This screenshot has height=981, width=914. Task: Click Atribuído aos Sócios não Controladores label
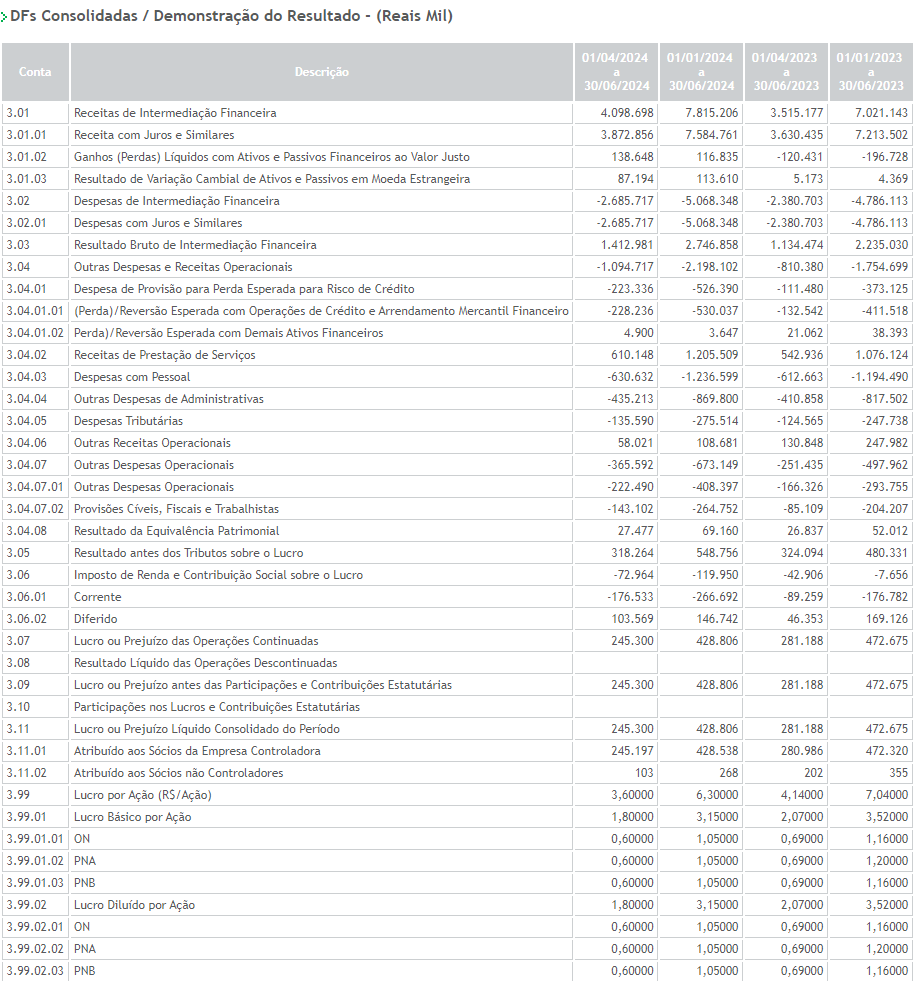pyautogui.click(x=178, y=773)
